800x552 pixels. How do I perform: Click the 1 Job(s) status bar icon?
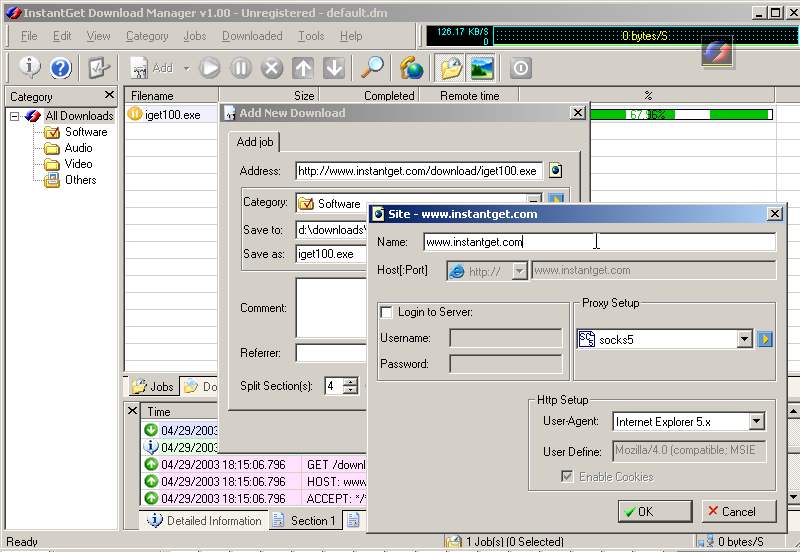454,542
